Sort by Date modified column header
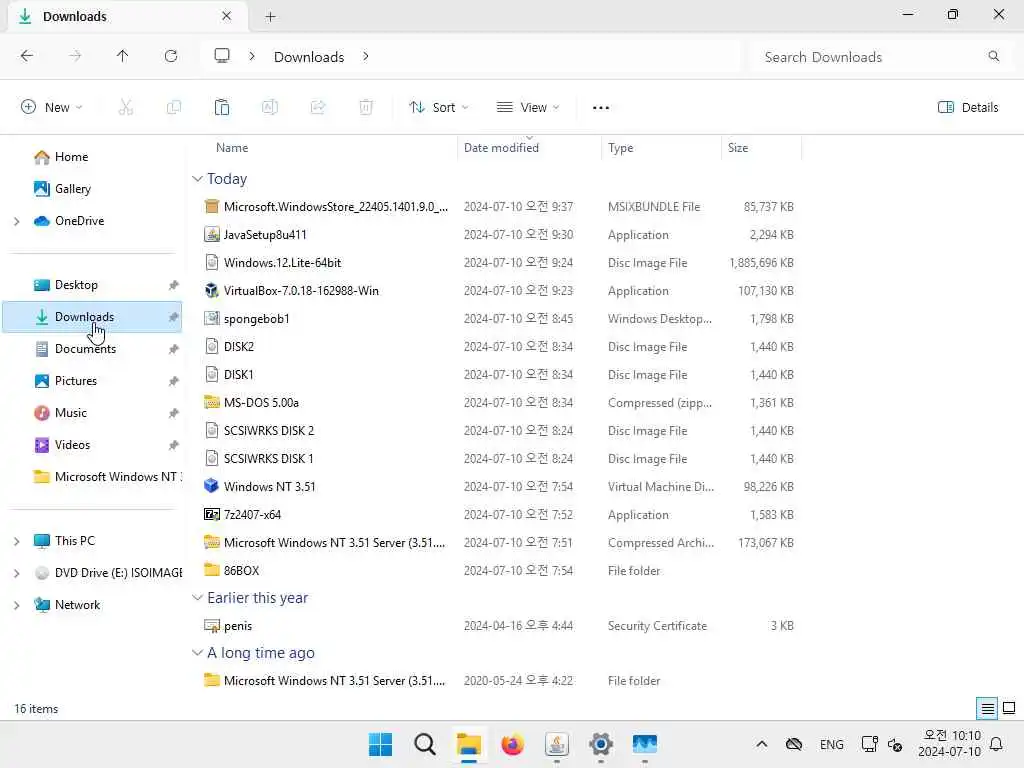 tap(501, 148)
